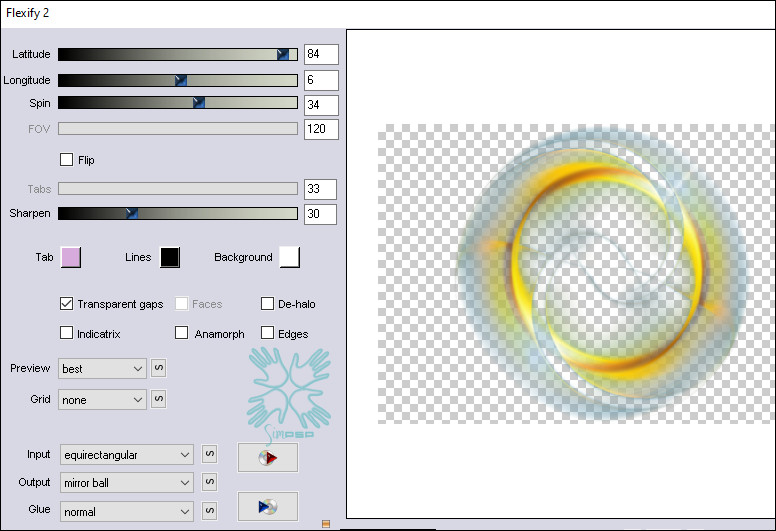This screenshot has width=776, height=531.
Task: Turn on the De-halo checkbox
Action: (x=268, y=303)
